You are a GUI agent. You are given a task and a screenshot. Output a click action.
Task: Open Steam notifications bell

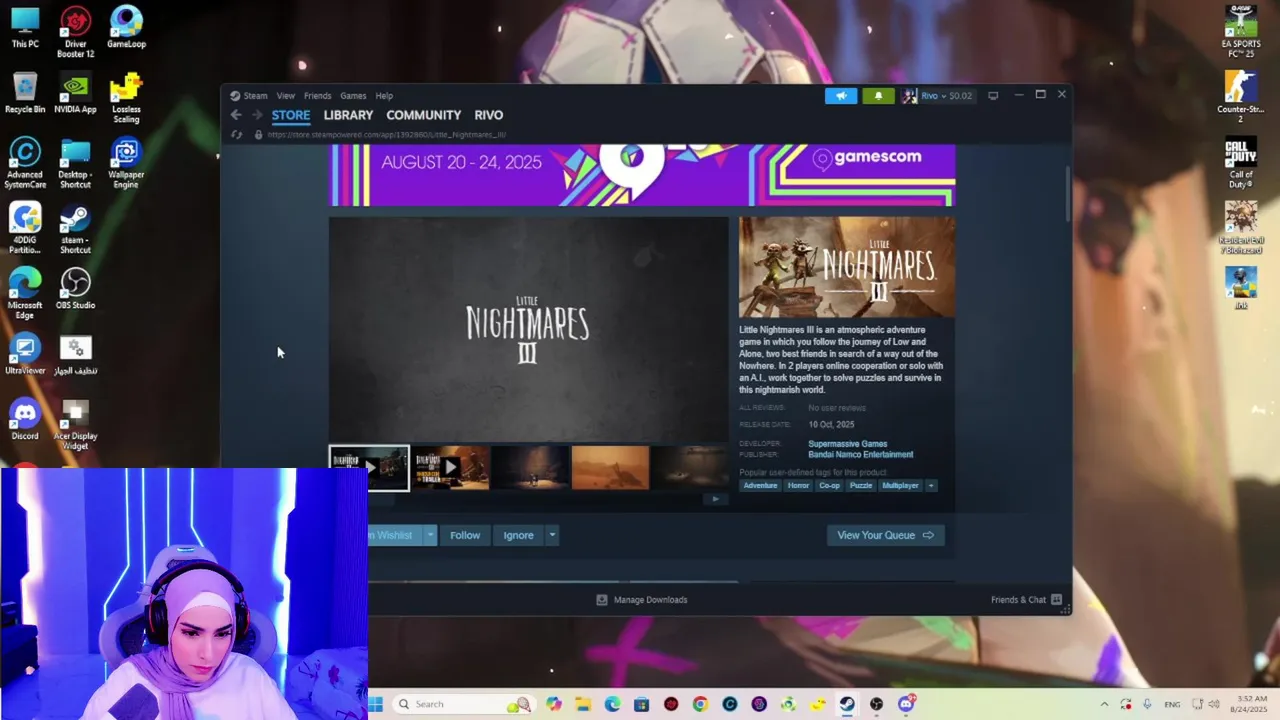coord(878,96)
